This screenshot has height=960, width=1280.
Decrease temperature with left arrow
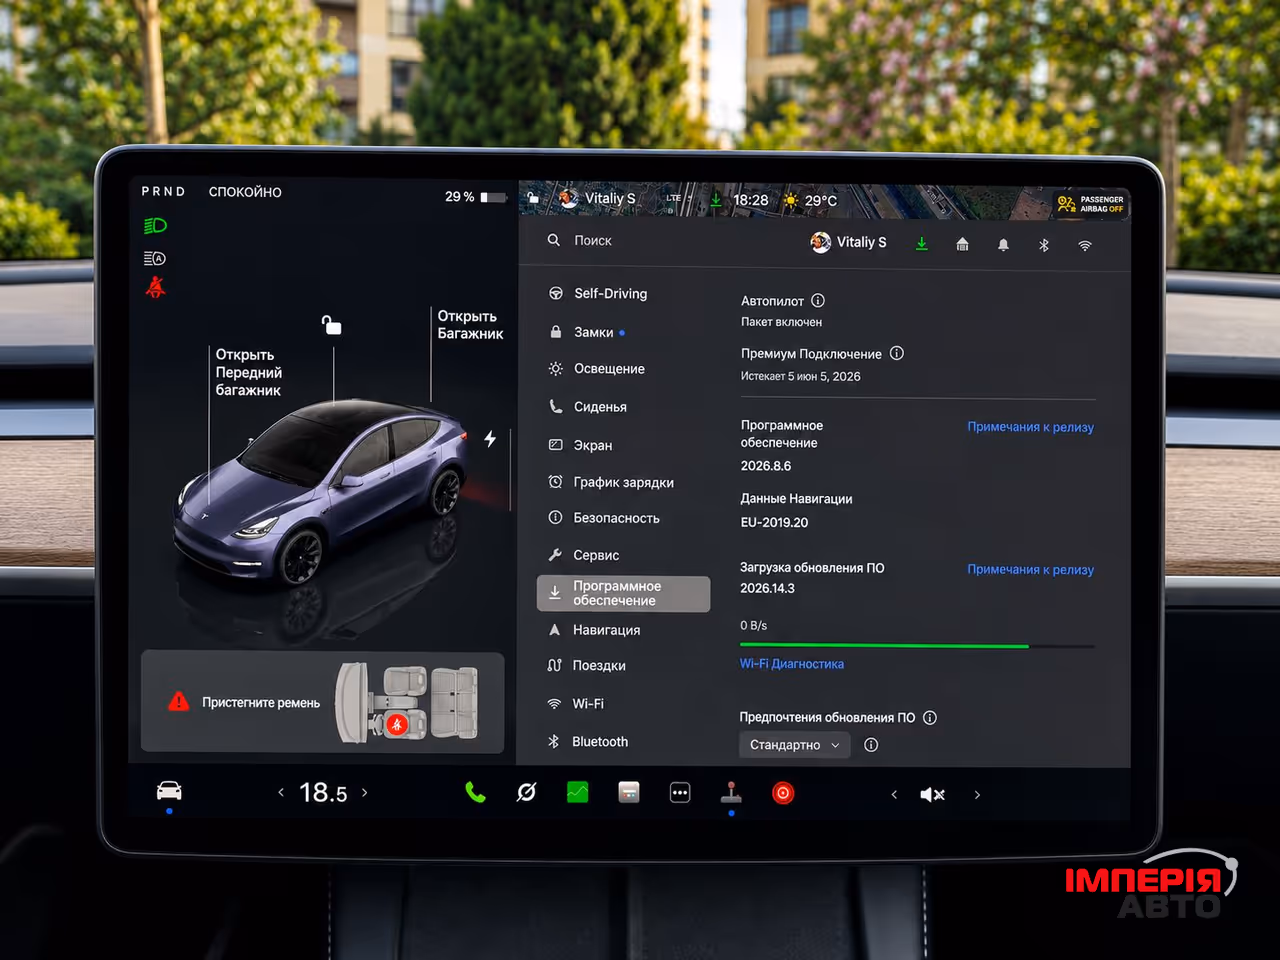coord(281,793)
